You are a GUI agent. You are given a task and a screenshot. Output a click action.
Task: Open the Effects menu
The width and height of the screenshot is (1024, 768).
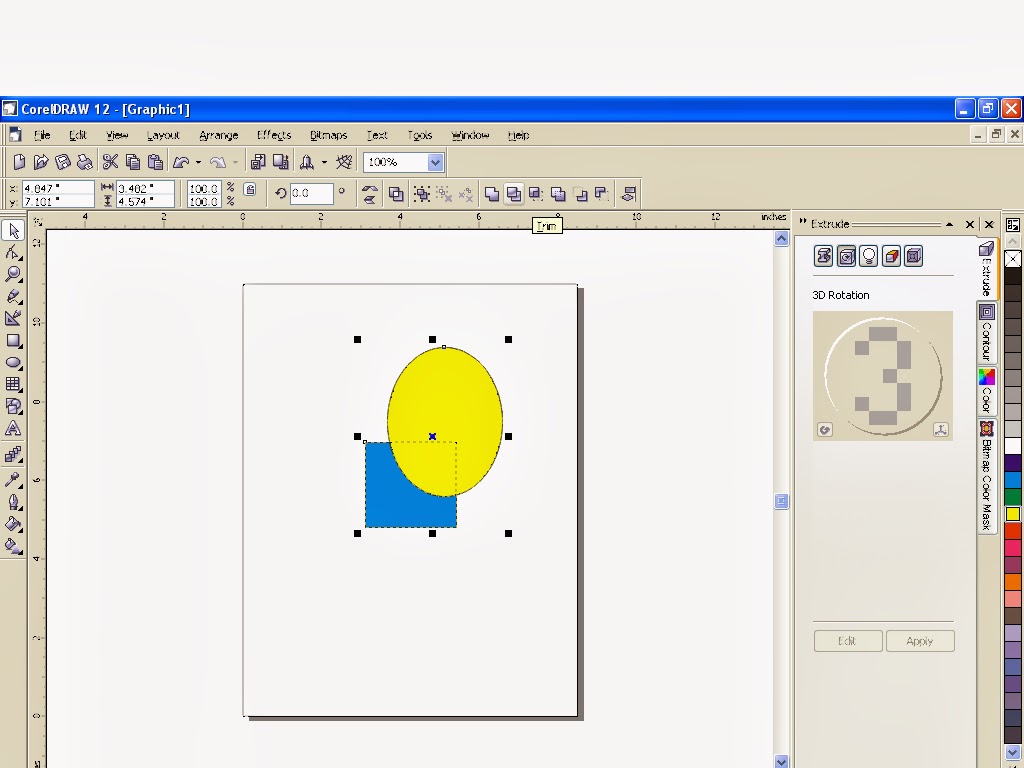point(274,135)
